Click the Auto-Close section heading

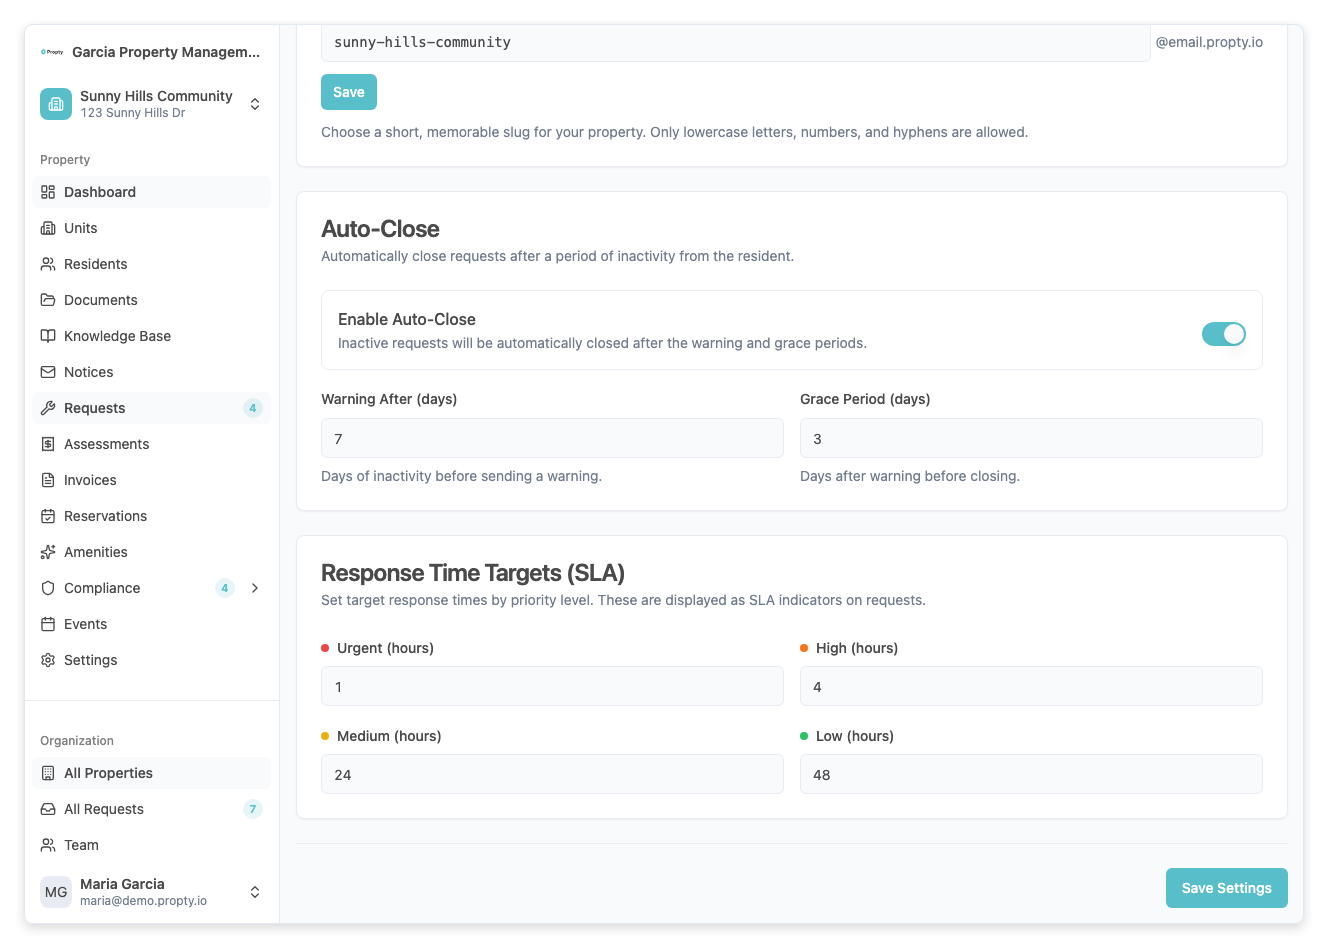pyautogui.click(x=380, y=229)
